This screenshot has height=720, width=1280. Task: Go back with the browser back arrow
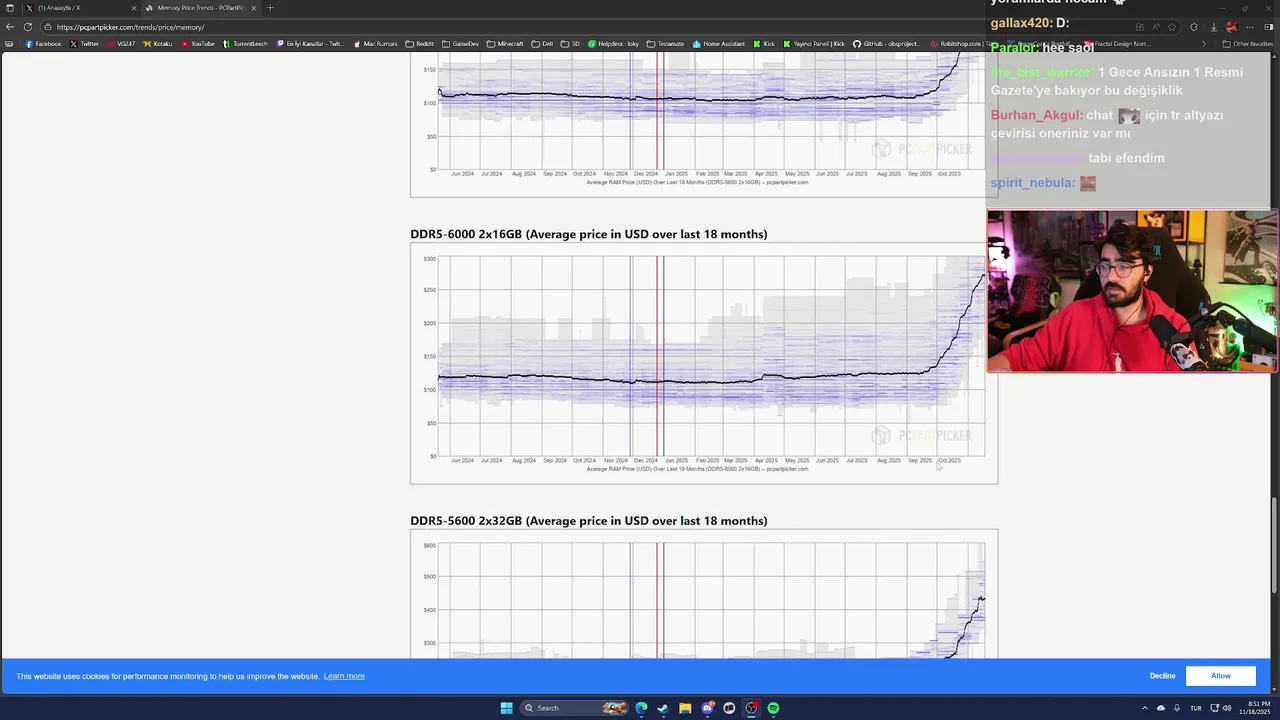pos(10,27)
